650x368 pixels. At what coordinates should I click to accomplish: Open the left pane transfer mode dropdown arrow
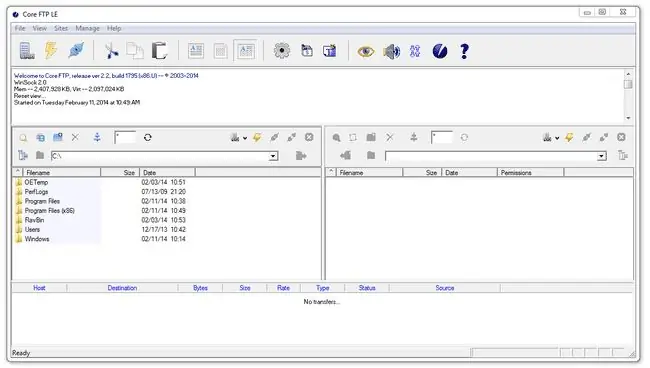click(245, 138)
